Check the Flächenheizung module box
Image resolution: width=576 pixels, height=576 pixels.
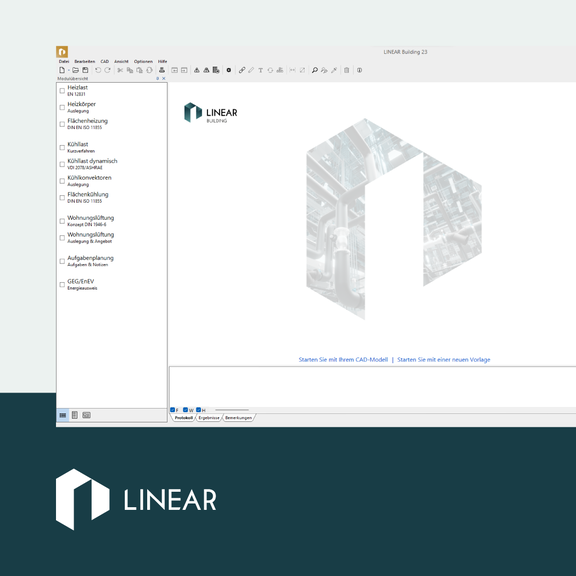coord(62,124)
